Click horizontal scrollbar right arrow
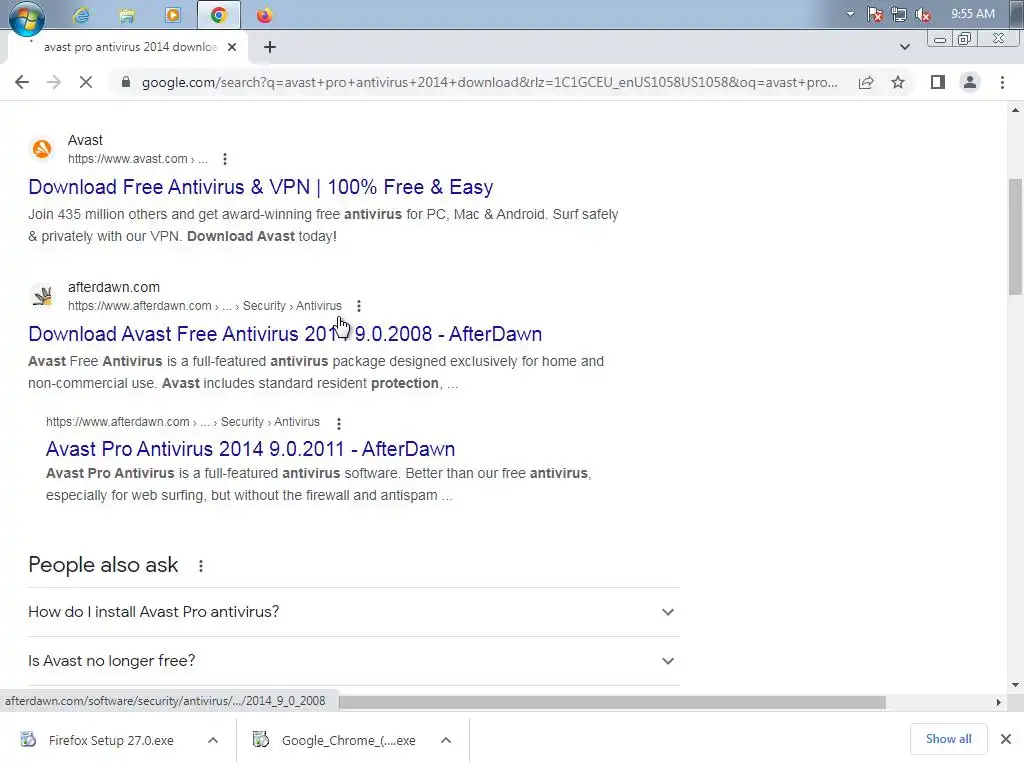 pyautogui.click(x=999, y=702)
